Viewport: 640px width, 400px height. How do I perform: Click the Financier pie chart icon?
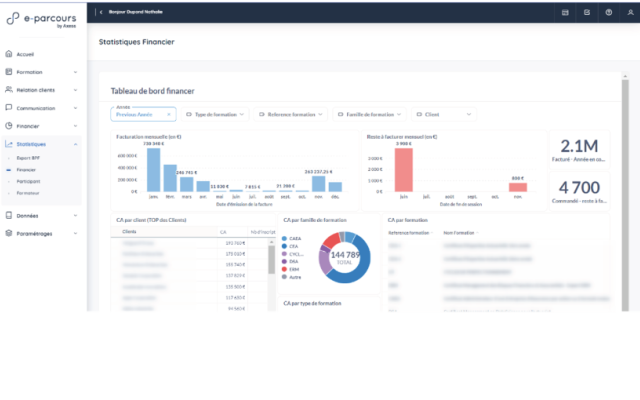click(x=9, y=126)
